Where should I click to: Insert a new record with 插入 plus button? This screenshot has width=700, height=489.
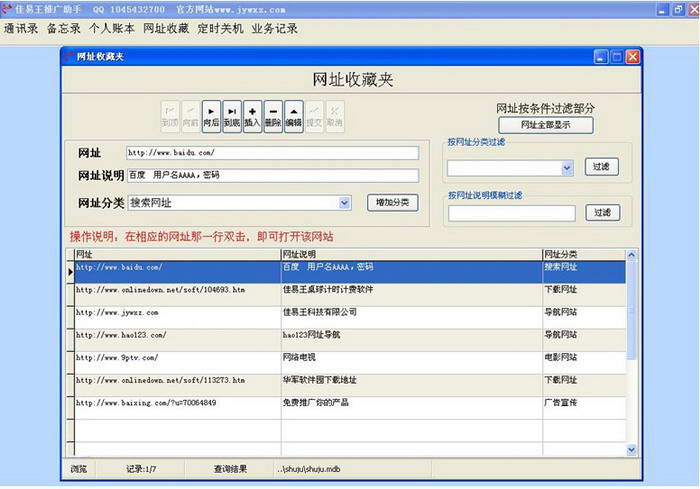252,117
